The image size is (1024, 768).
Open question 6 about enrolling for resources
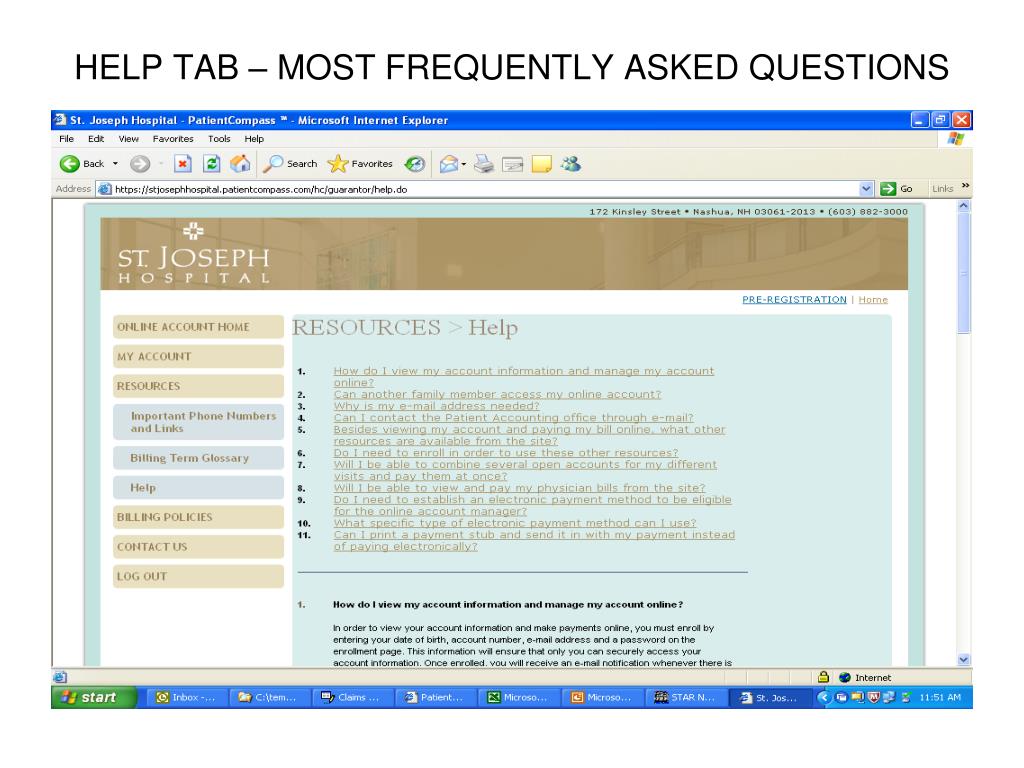[x=506, y=453]
